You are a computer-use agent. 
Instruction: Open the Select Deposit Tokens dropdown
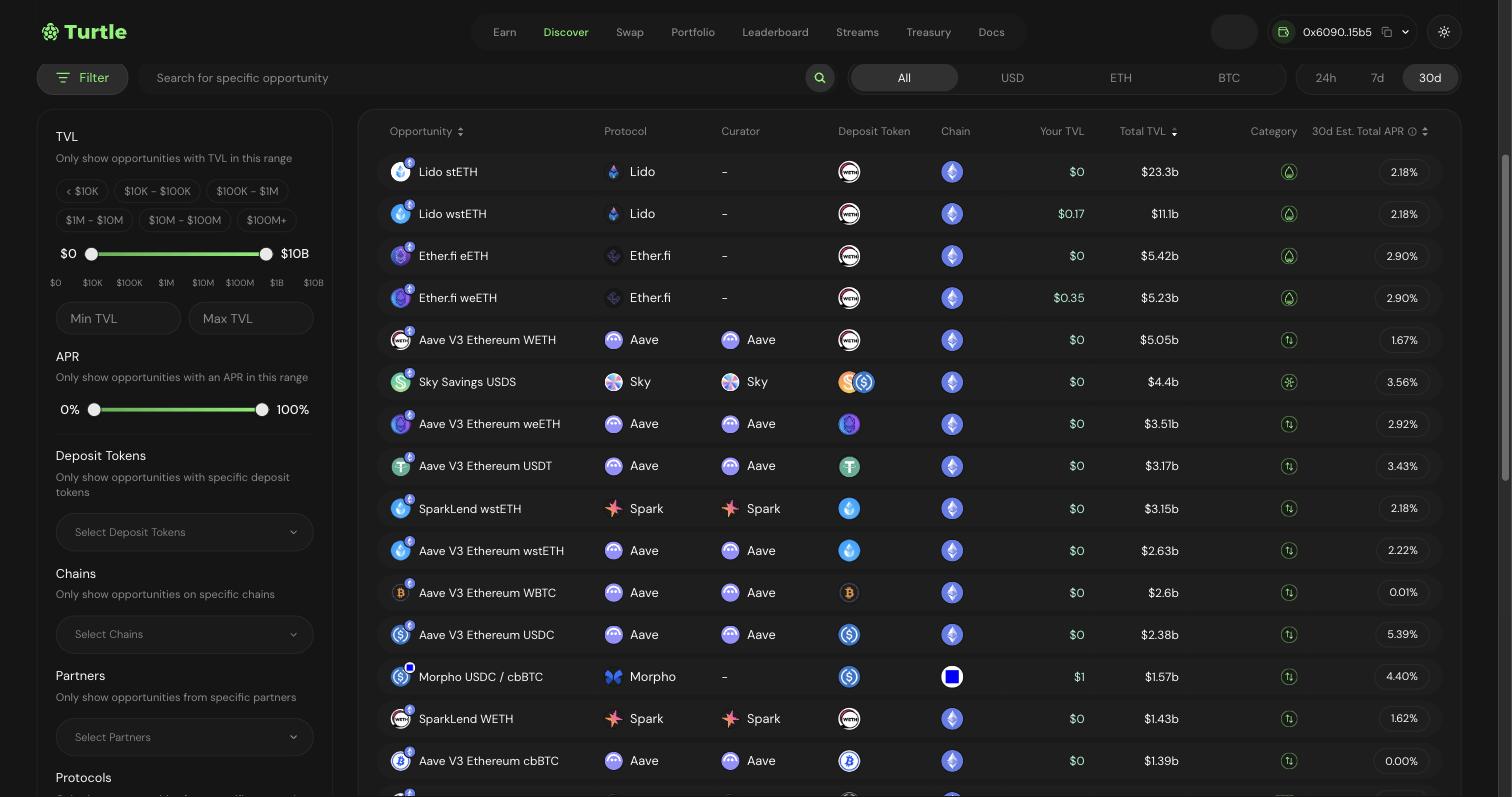[x=184, y=532]
